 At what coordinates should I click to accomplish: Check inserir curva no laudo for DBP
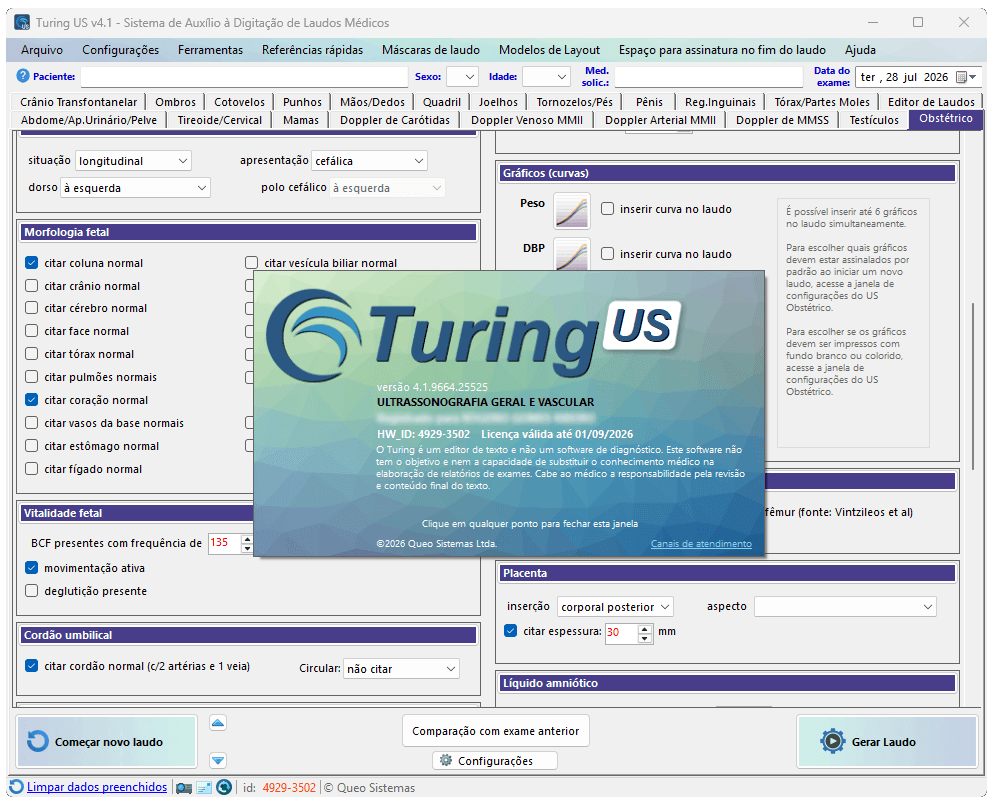coord(607,254)
